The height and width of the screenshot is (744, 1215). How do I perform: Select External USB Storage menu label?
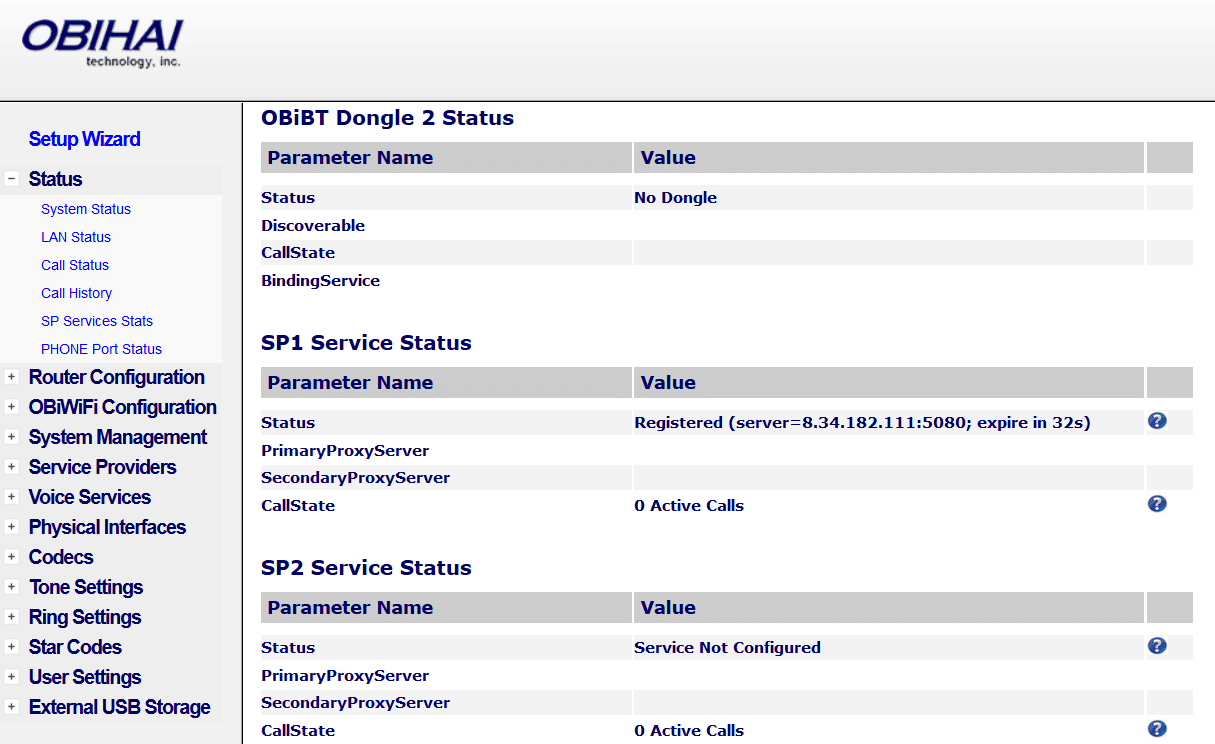click(x=120, y=707)
